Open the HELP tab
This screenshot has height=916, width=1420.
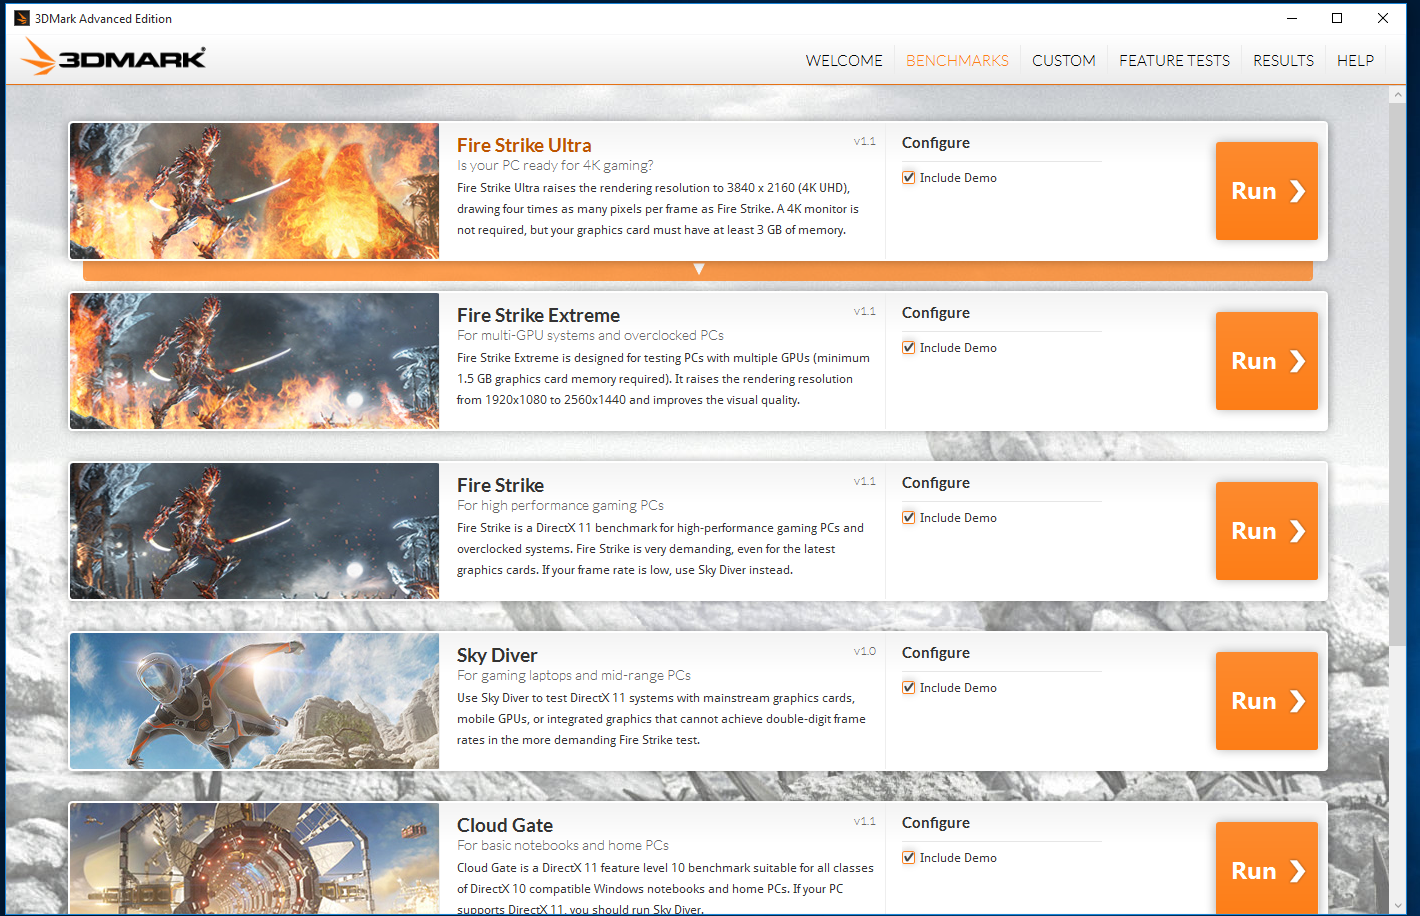tap(1355, 61)
